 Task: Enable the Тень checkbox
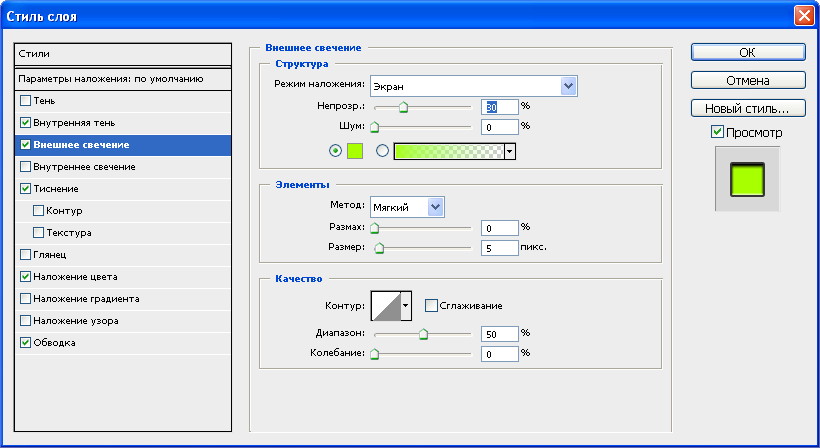click(x=25, y=100)
